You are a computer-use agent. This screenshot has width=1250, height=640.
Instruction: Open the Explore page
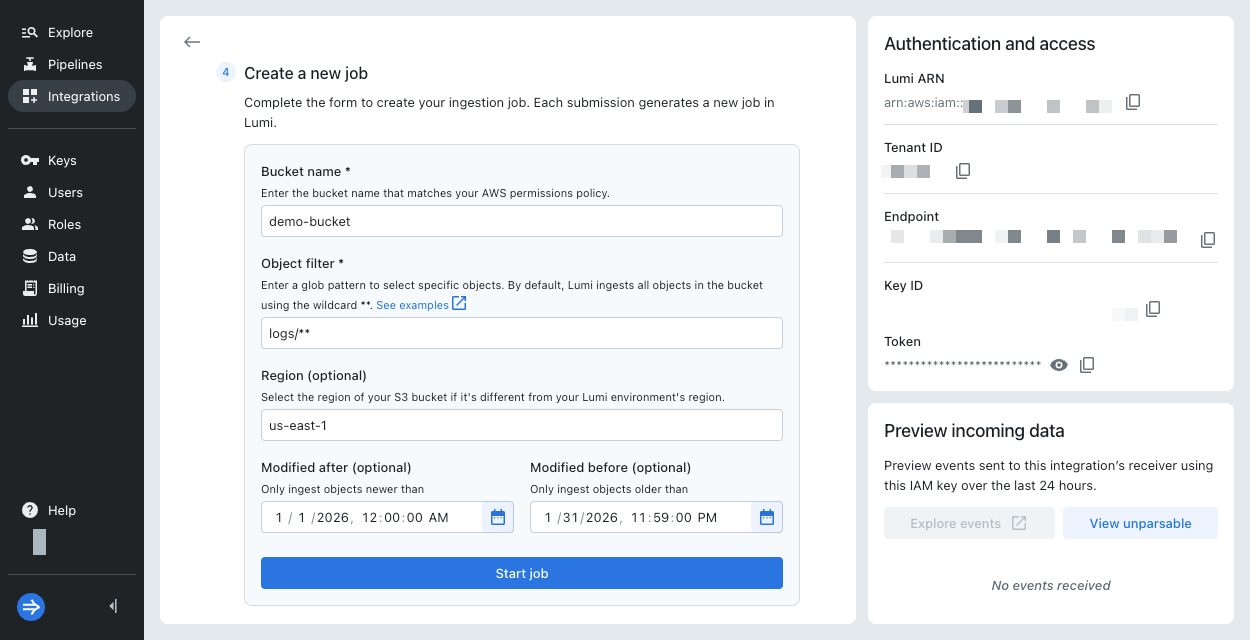[70, 32]
